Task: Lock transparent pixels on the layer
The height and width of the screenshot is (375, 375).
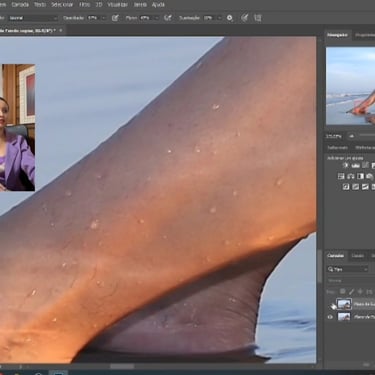Action: point(342,292)
